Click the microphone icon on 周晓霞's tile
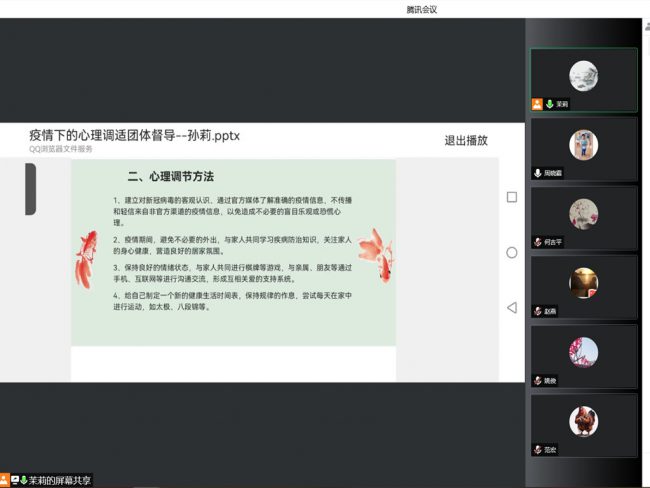The width and height of the screenshot is (650, 488). pyautogui.click(x=538, y=173)
